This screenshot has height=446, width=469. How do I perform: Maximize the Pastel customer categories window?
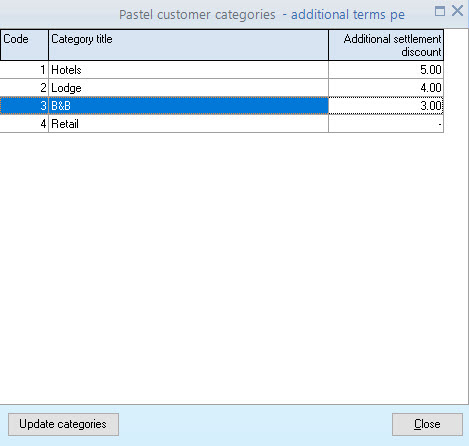[440, 11]
